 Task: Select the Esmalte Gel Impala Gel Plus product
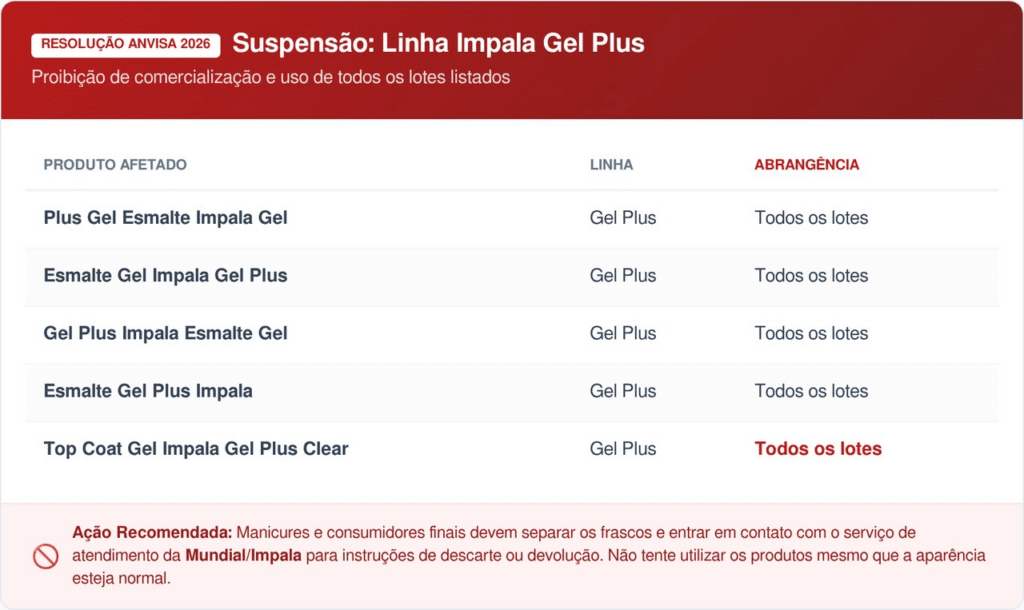(x=166, y=276)
